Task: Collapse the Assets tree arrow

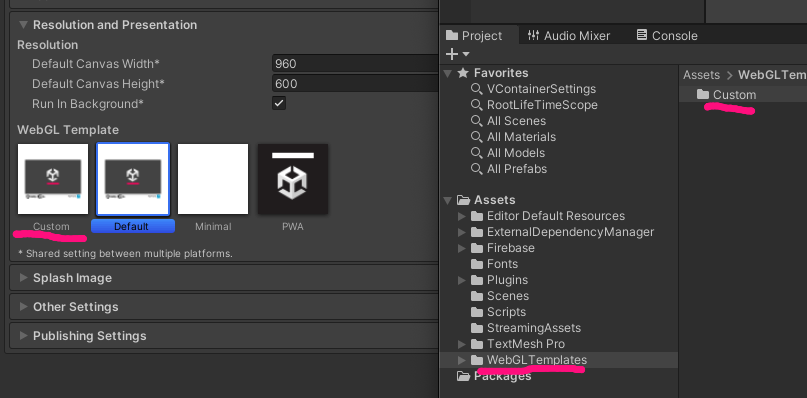Action: (x=448, y=200)
